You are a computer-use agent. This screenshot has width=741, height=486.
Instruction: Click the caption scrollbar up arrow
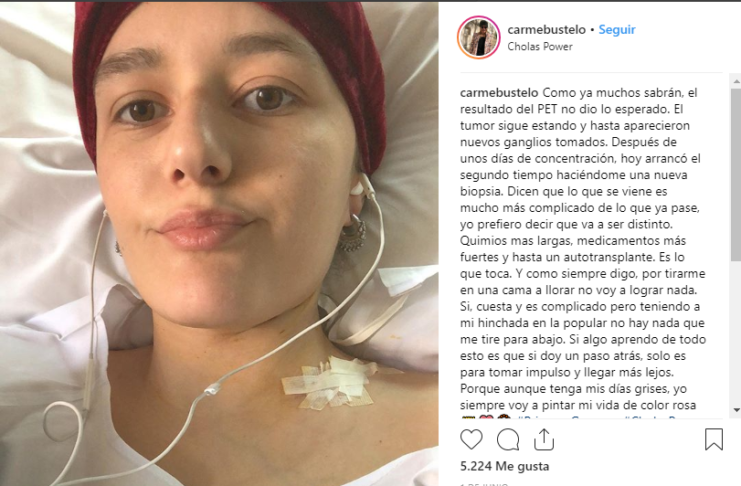click(x=736, y=82)
